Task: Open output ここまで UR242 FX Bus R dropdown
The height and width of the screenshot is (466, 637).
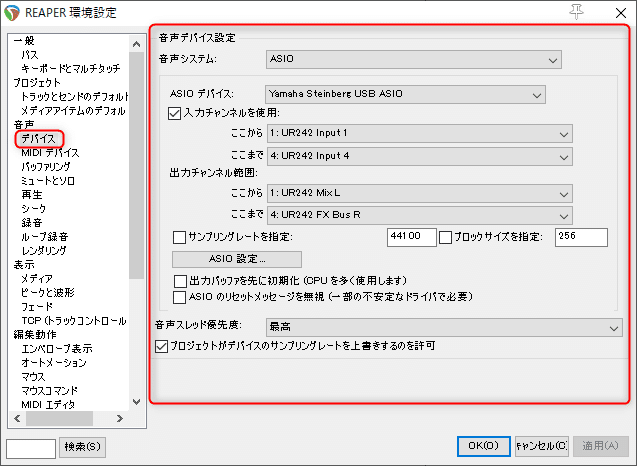Action: 420,215
